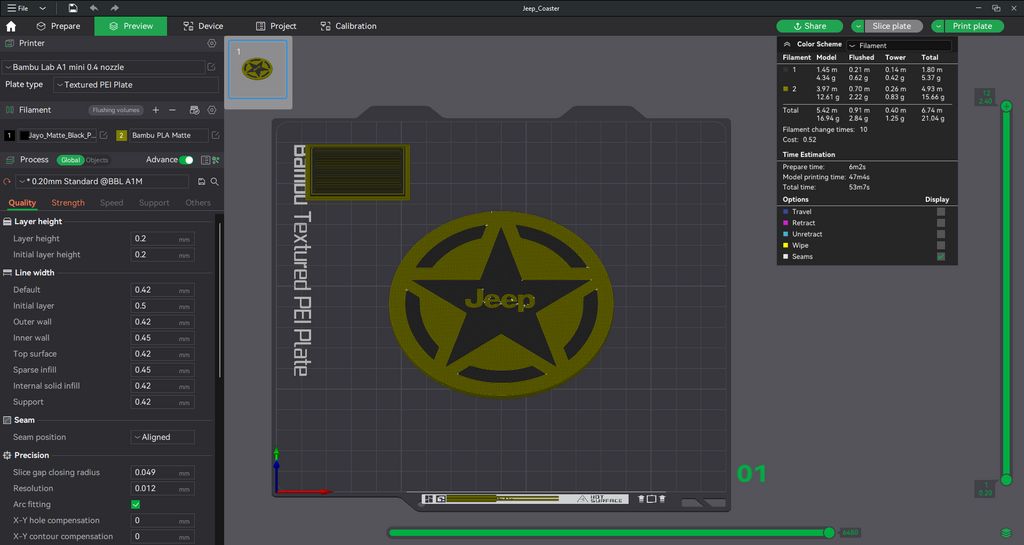
Task: Disable the Seams display checkbox
Action: [x=941, y=257]
